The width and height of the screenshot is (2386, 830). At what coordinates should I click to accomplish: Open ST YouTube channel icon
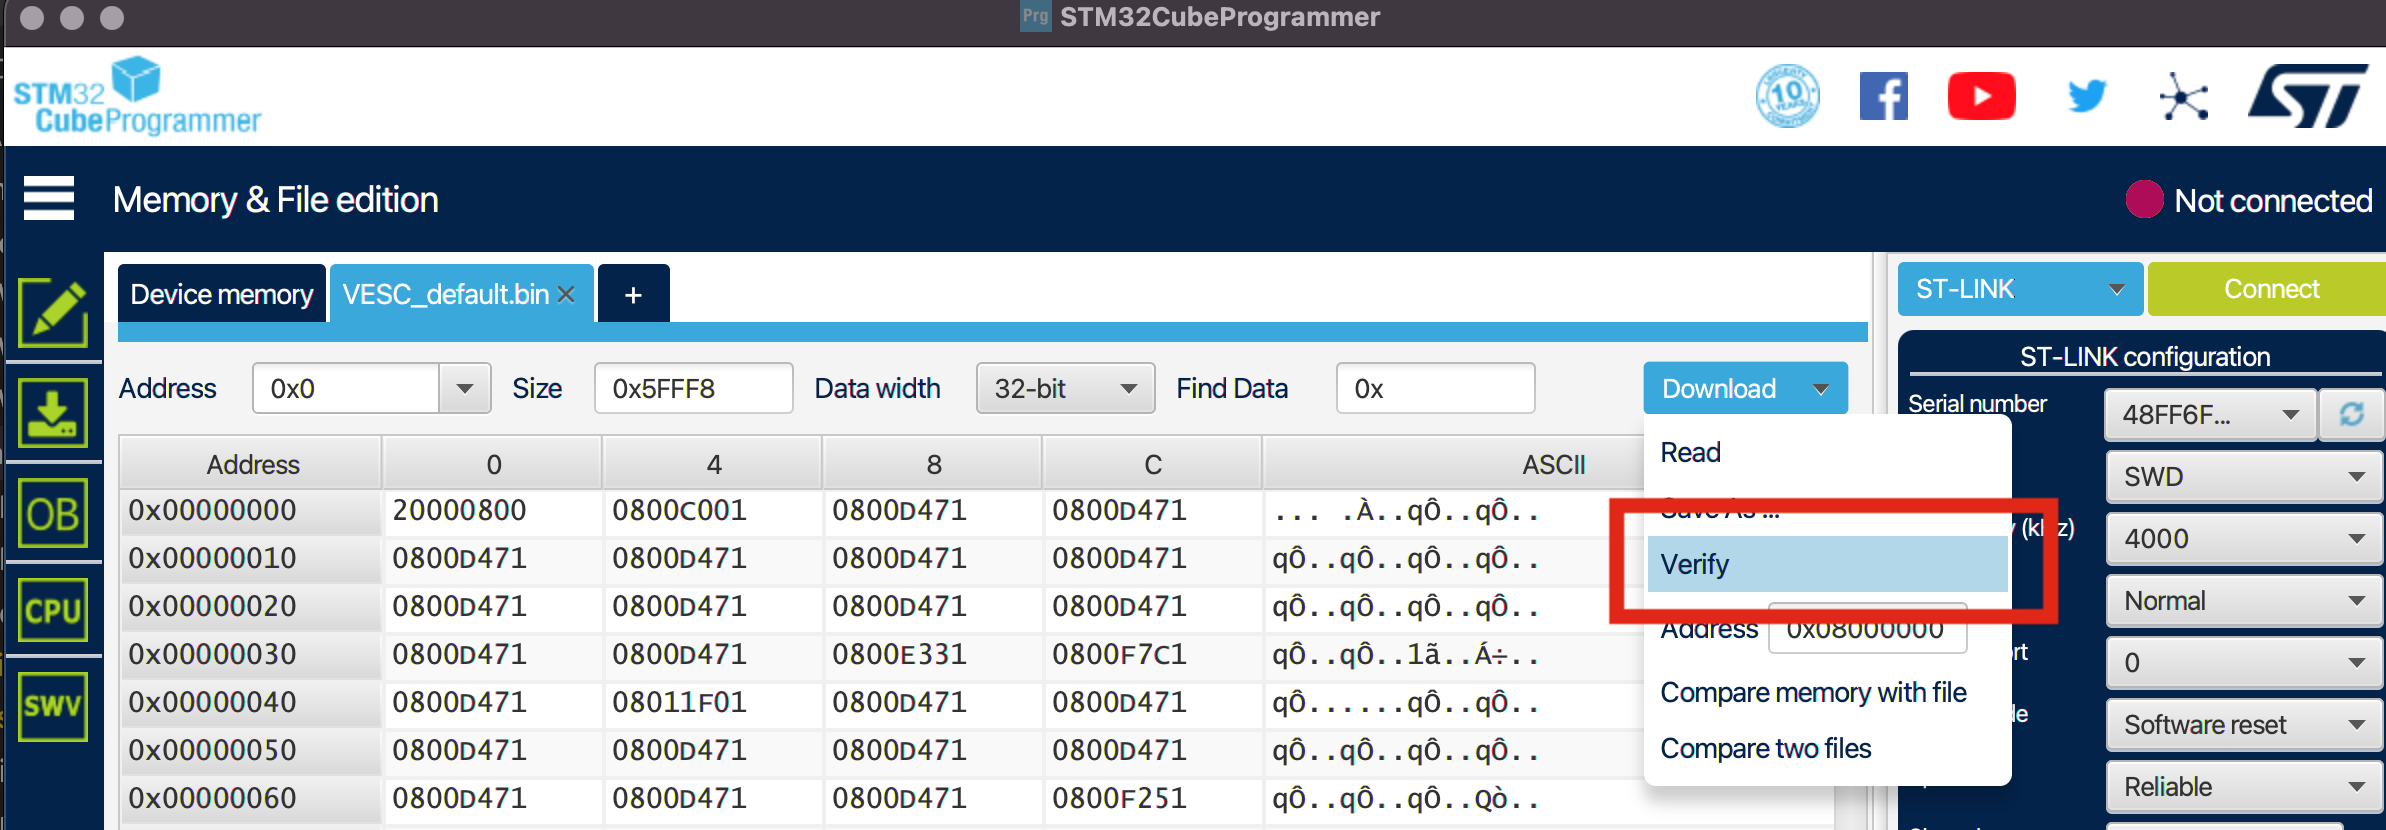coord(1982,96)
